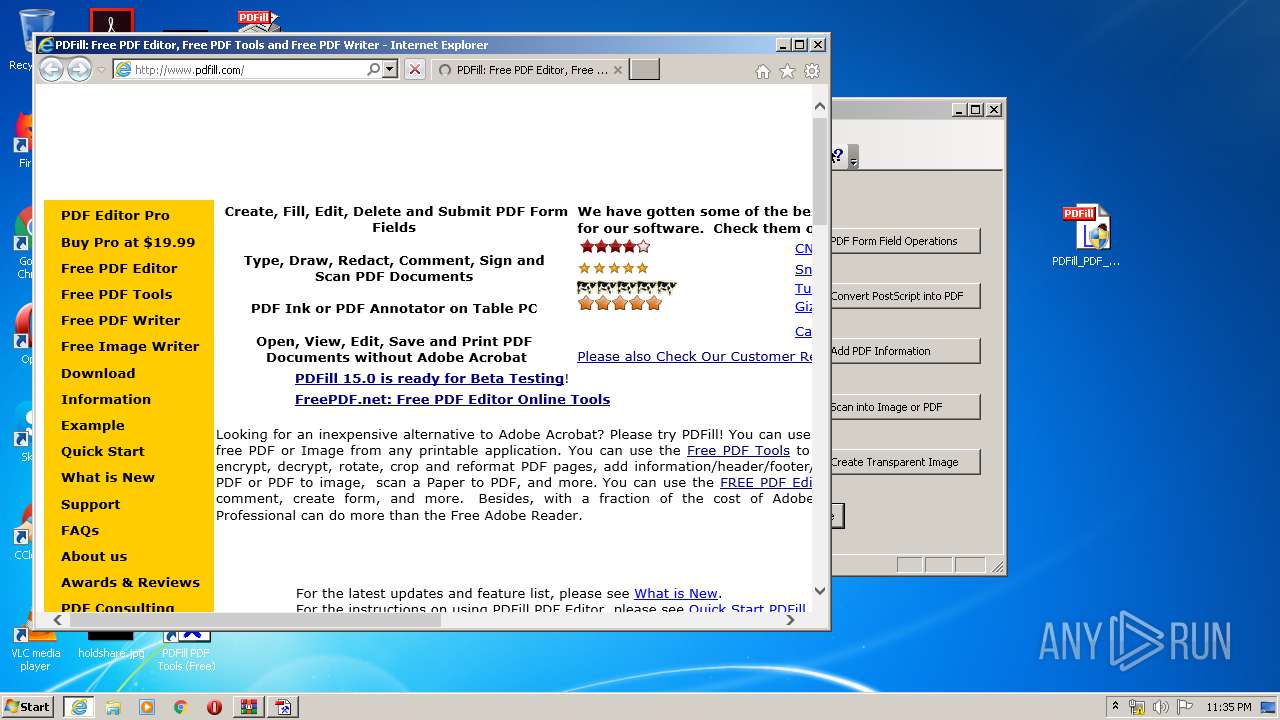
Task: Open the About us sidebar link
Action: [94, 556]
